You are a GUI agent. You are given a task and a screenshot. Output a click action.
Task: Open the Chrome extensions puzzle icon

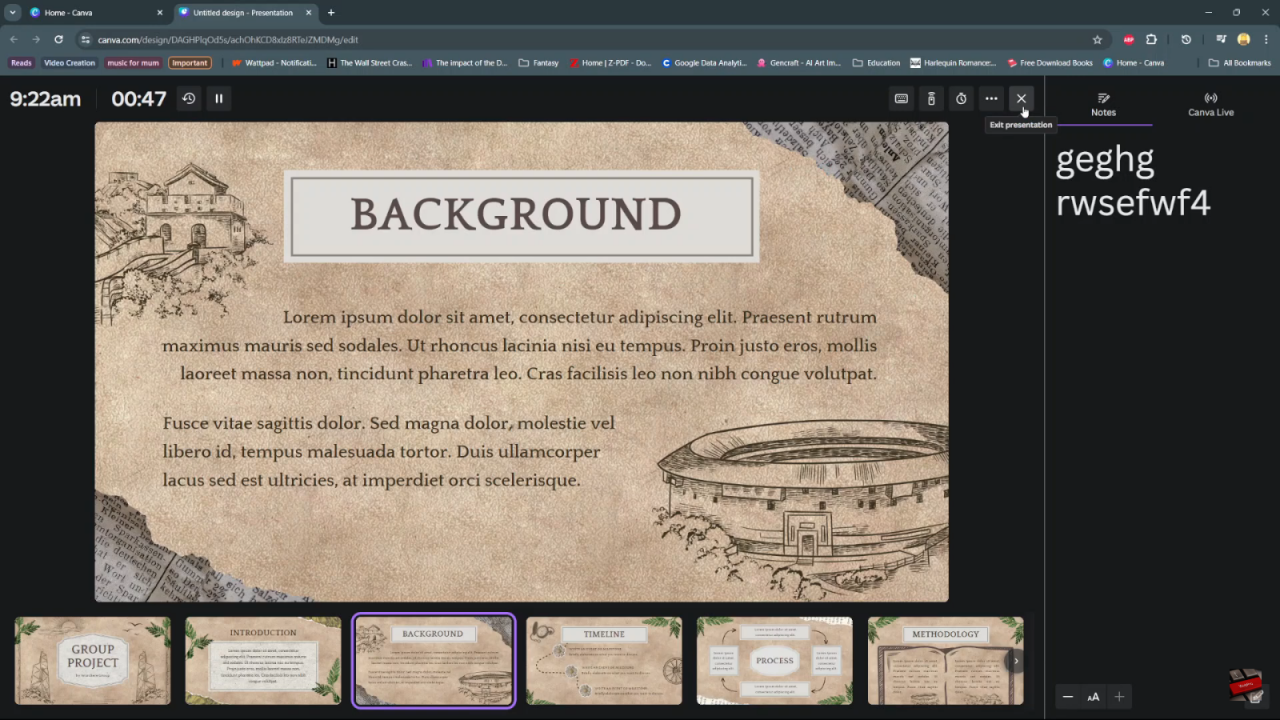tap(1151, 39)
